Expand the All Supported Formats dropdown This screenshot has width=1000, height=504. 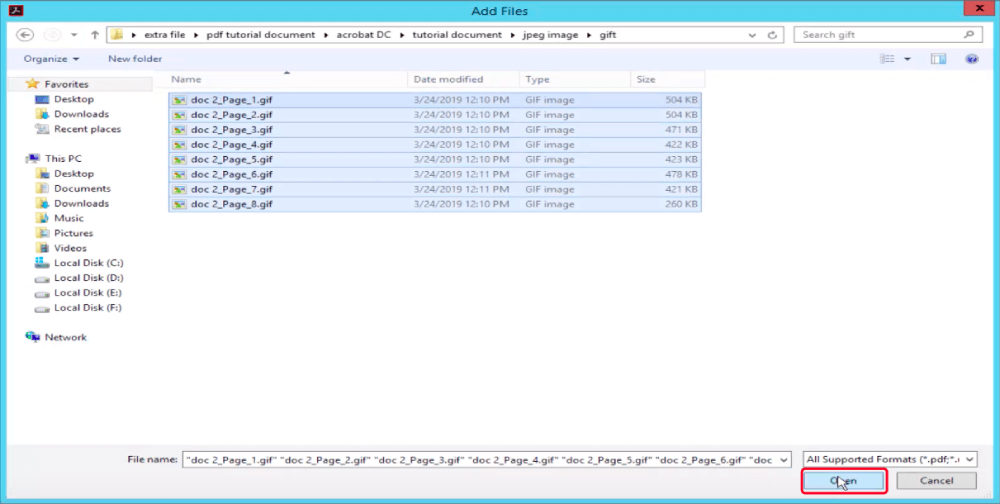click(x=888, y=459)
